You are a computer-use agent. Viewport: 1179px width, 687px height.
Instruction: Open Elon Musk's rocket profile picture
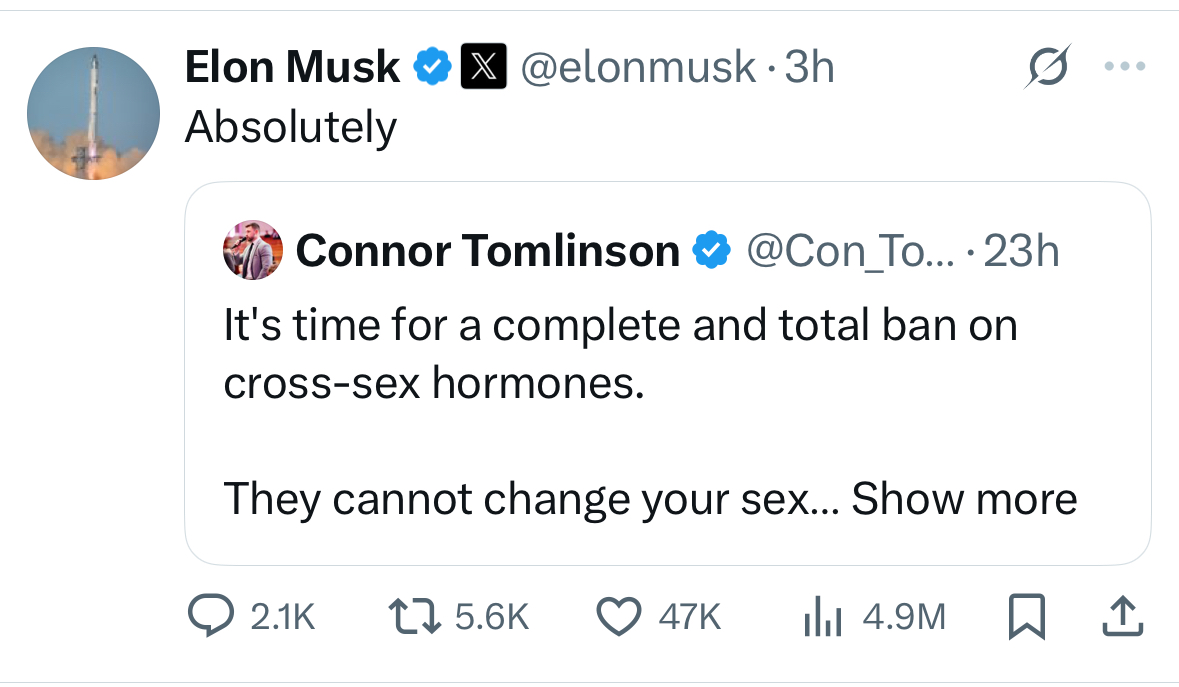93,113
